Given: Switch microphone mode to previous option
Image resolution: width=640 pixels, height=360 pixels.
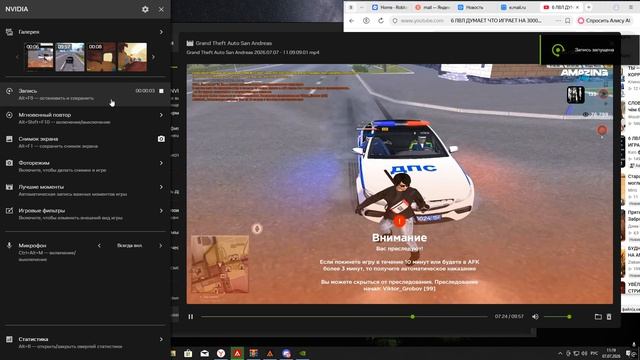Looking at the screenshot, I should click(99, 245).
